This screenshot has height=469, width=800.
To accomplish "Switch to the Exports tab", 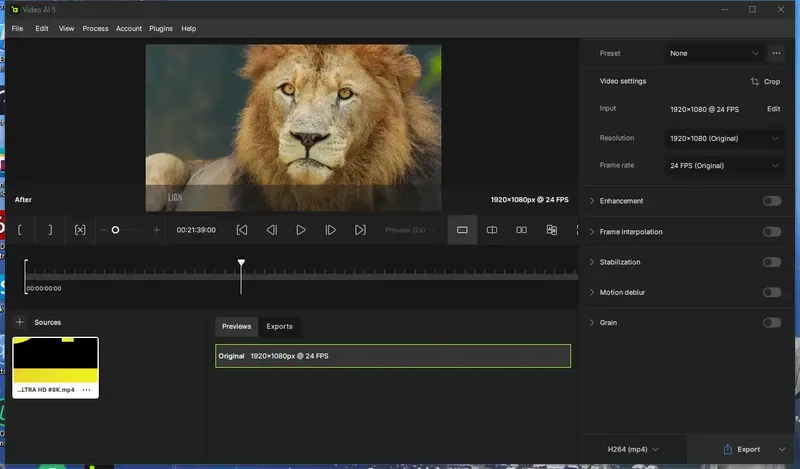I will [x=279, y=326].
